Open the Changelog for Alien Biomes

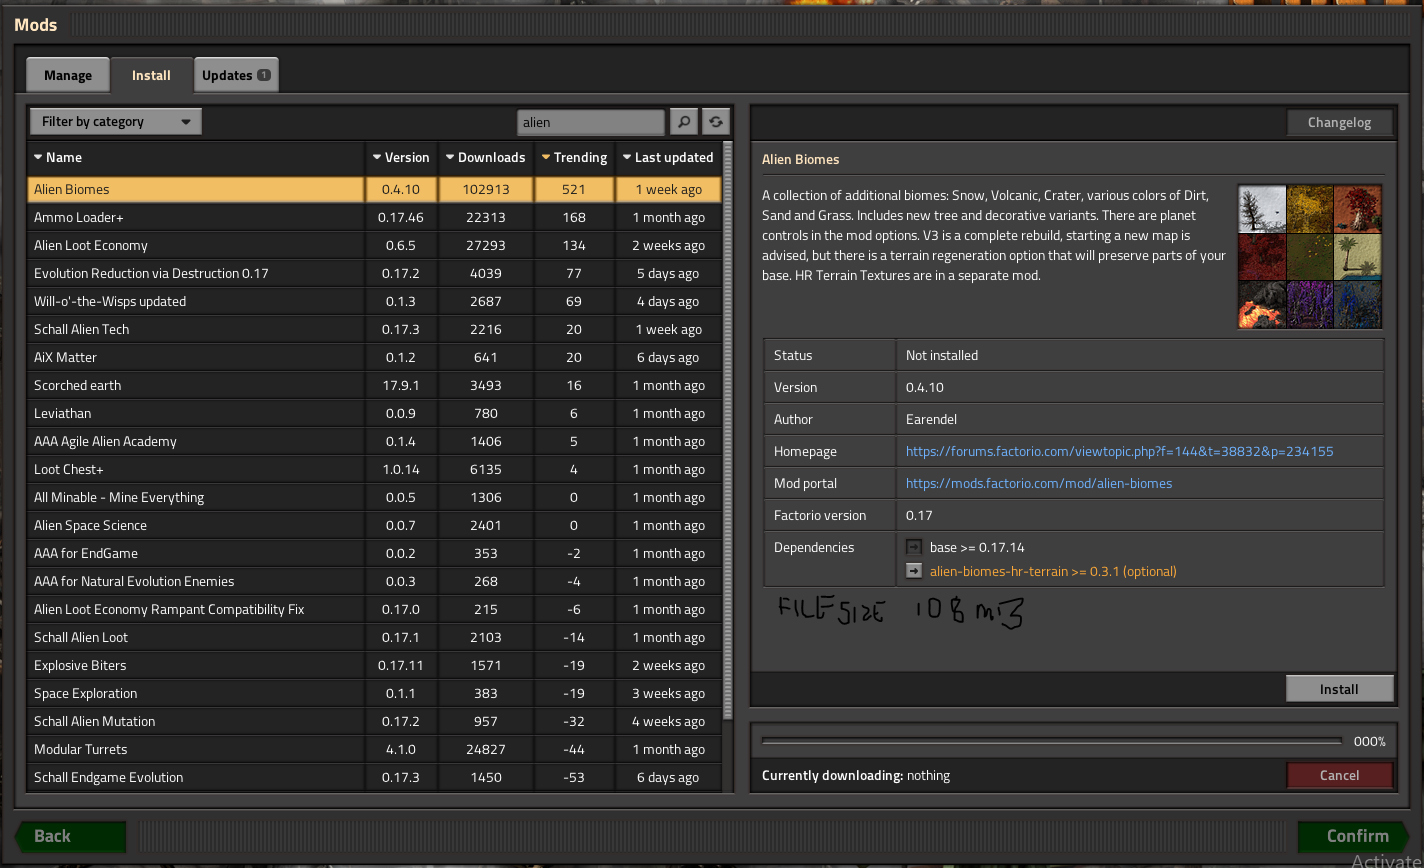[x=1339, y=122]
